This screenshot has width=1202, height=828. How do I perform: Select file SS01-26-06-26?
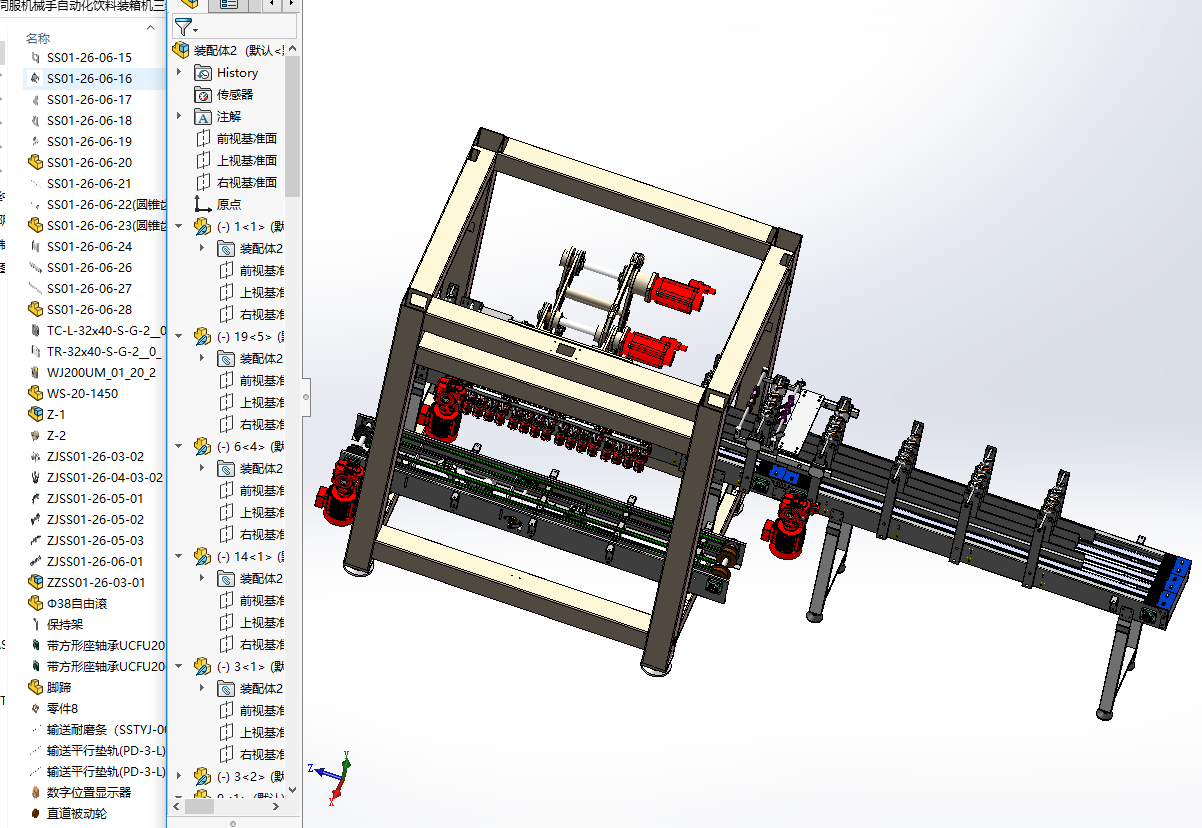coord(89,268)
